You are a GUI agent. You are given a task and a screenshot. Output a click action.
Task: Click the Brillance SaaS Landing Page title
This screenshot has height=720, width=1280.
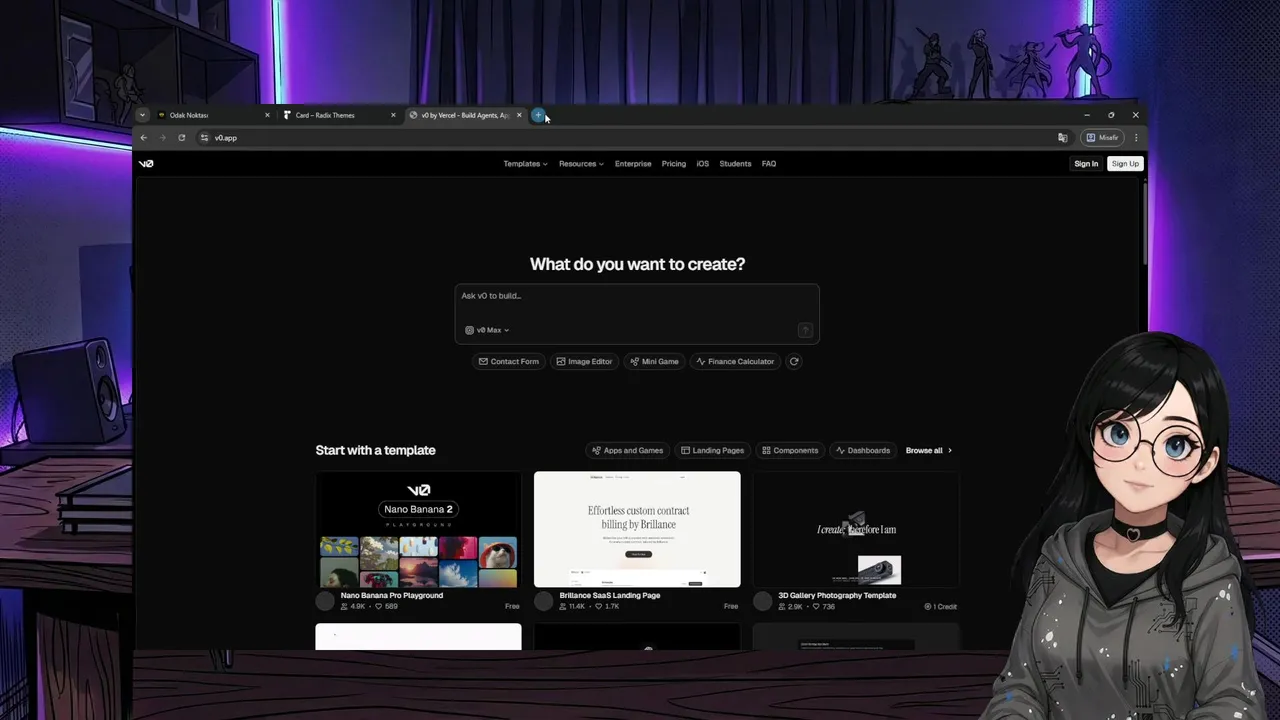click(610, 595)
